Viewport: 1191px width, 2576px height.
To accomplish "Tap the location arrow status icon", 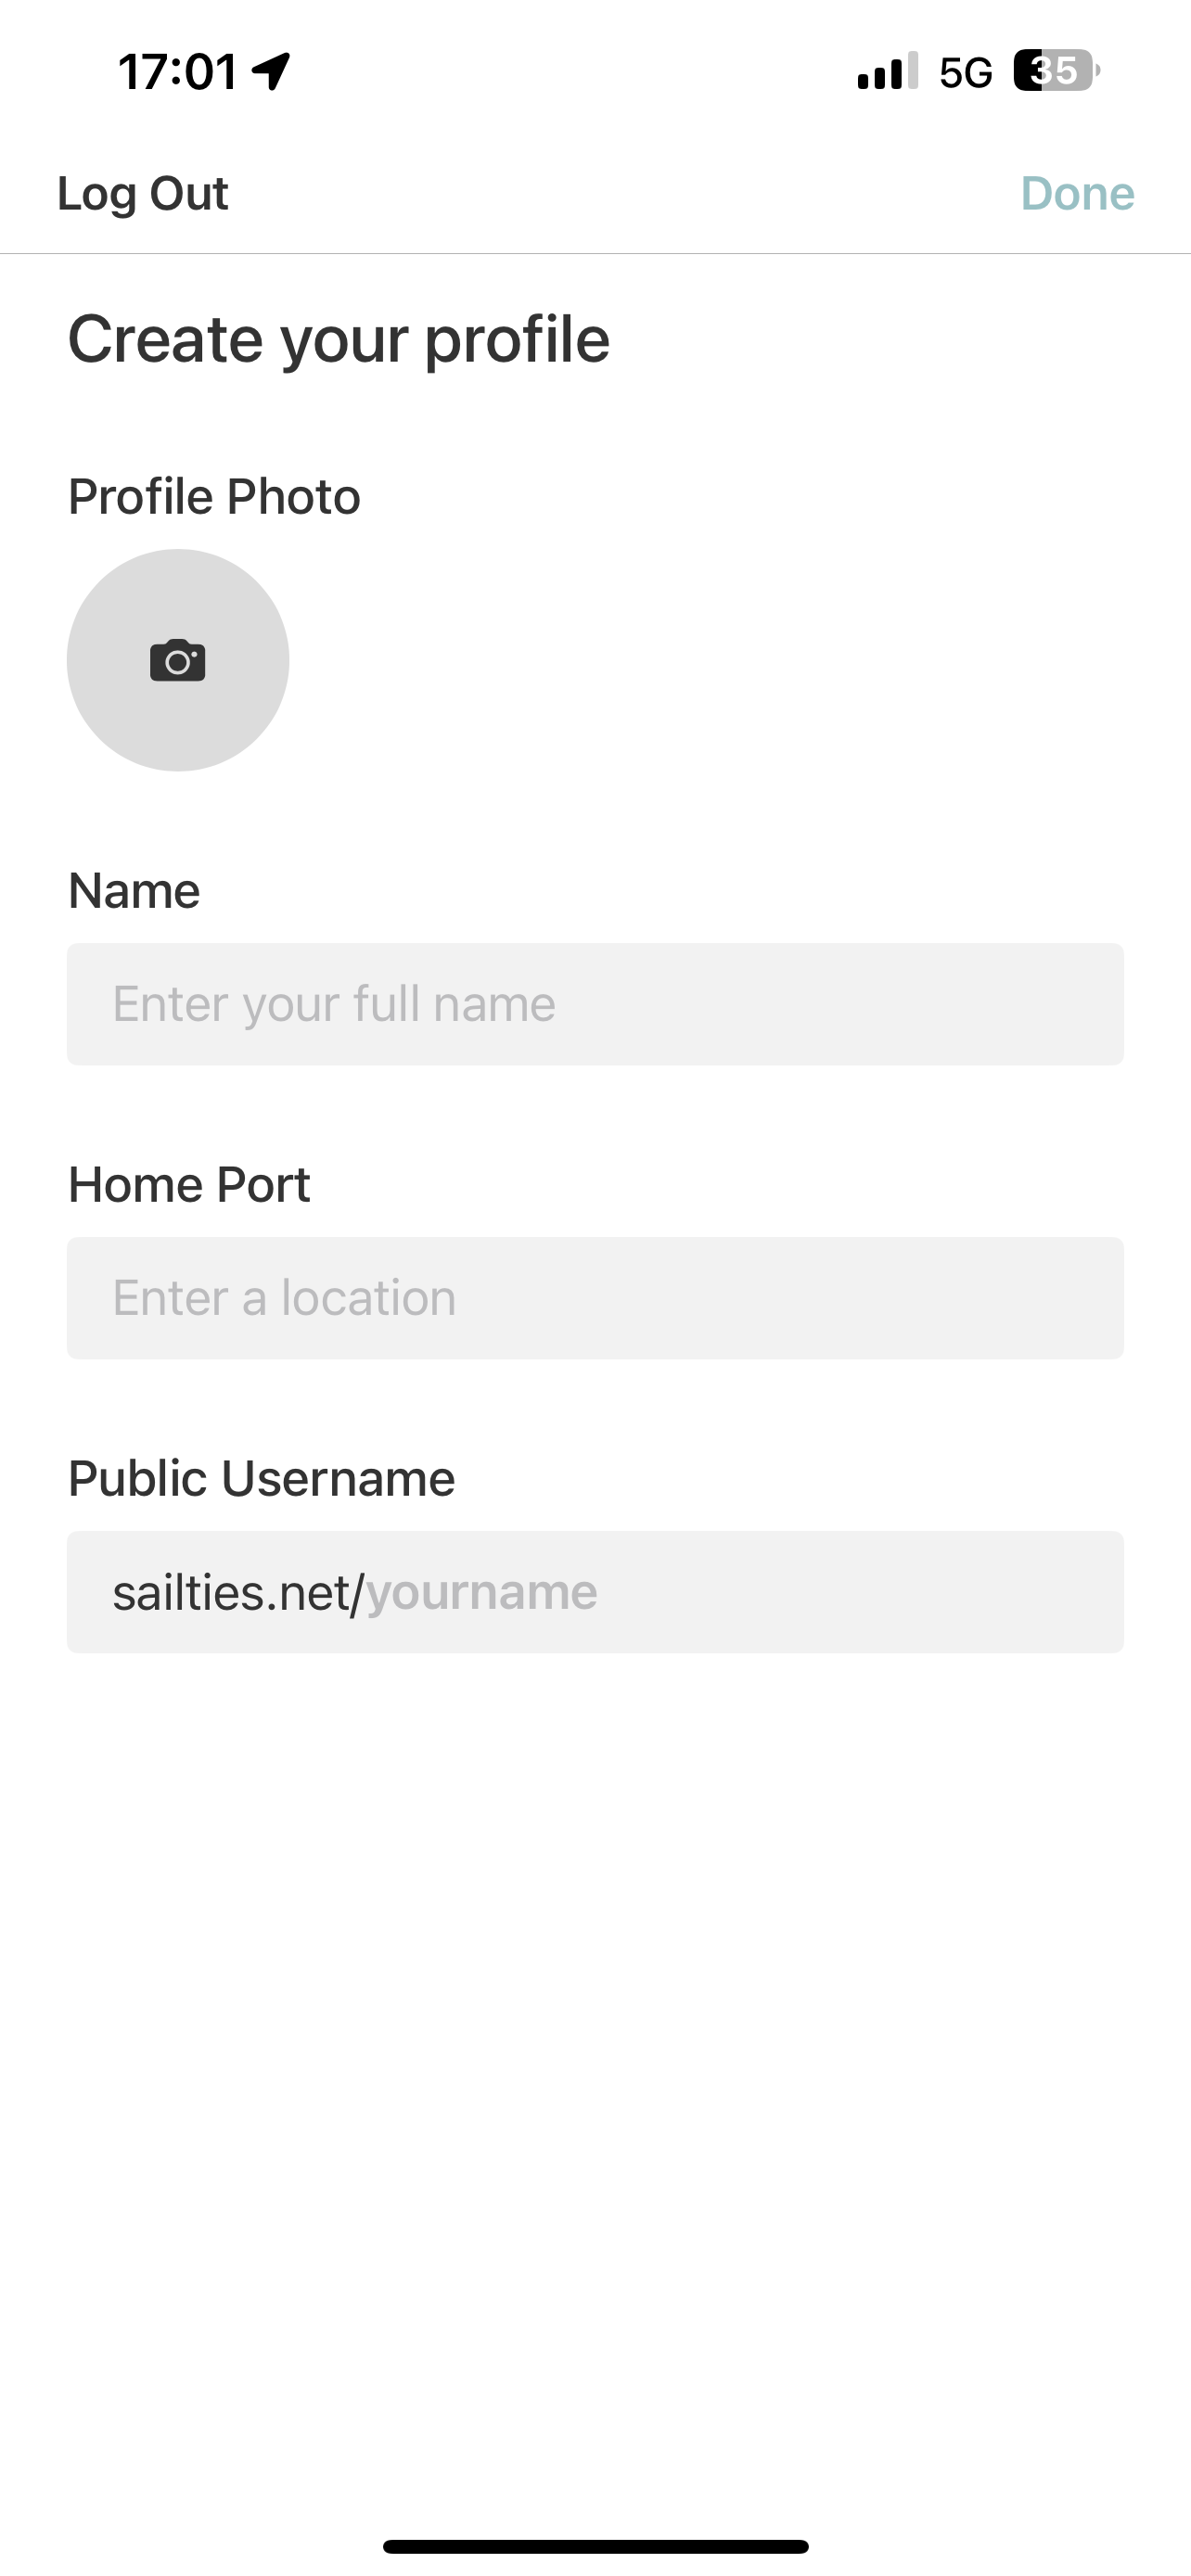I will point(271,71).
